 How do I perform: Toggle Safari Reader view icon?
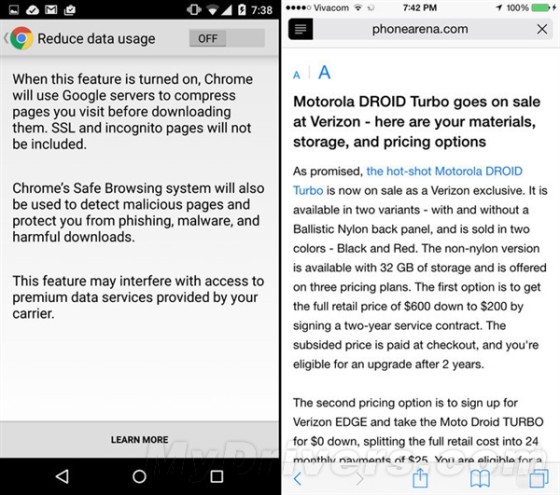pyautogui.click(x=300, y=29)
